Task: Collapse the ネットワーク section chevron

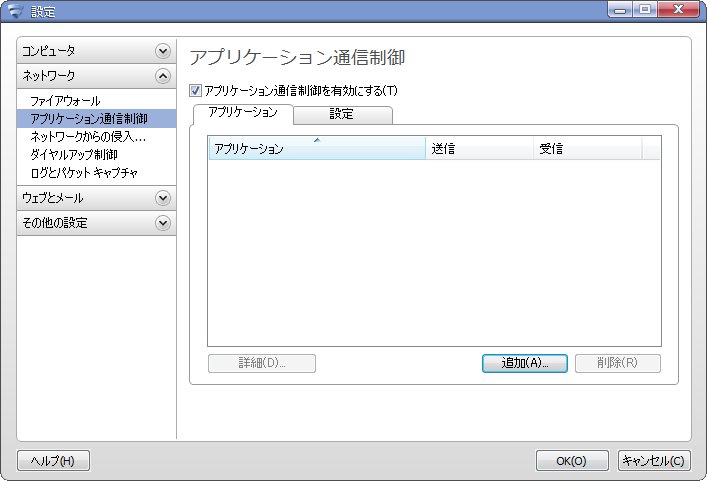Action: click(162, 76)
